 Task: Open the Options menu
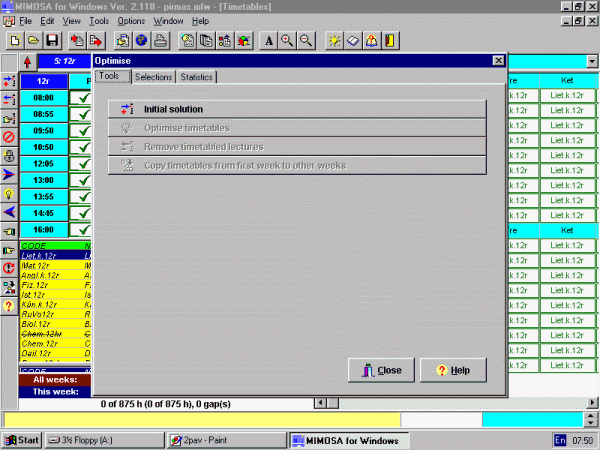pyautogui.click(x=131, y=20)
